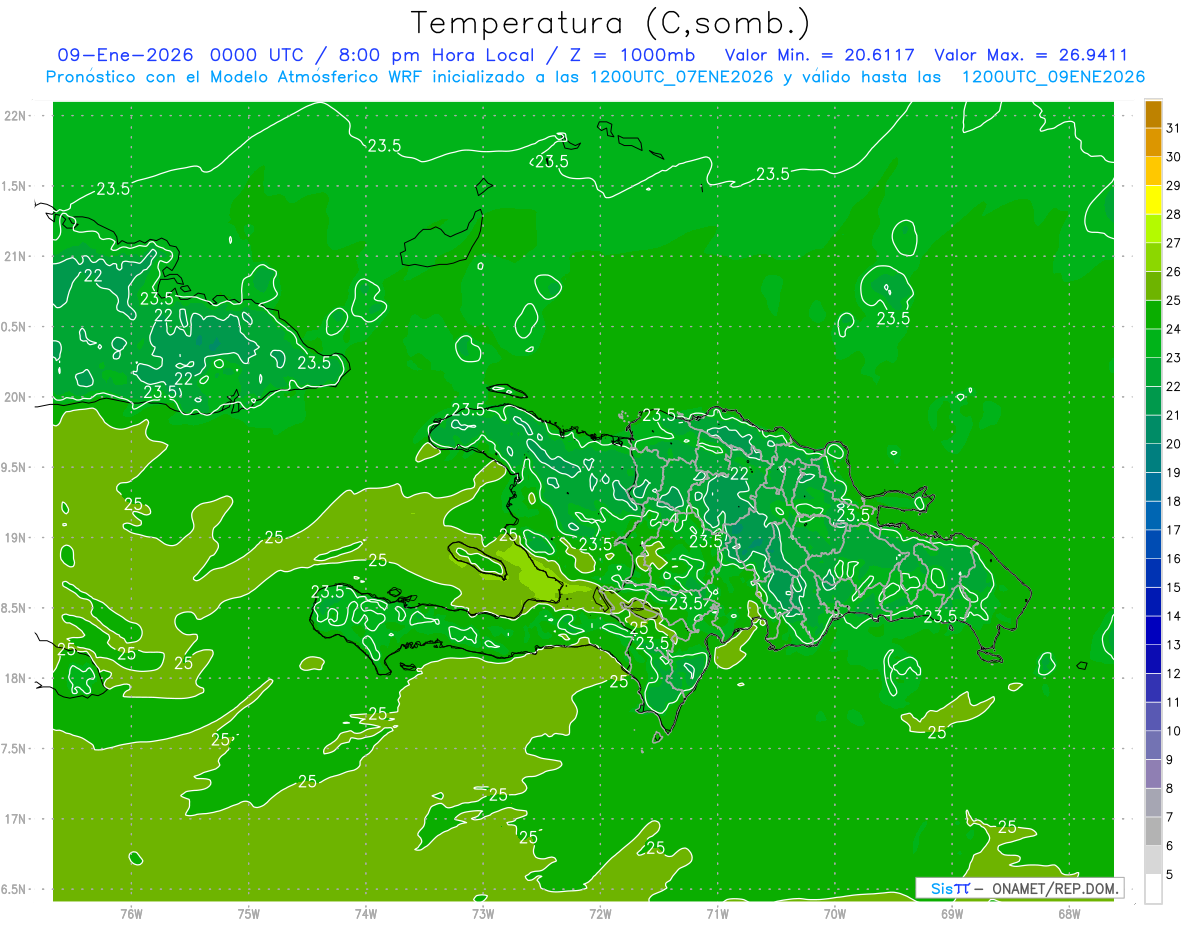Click the '76W' longitude axis label

(131, 913)
